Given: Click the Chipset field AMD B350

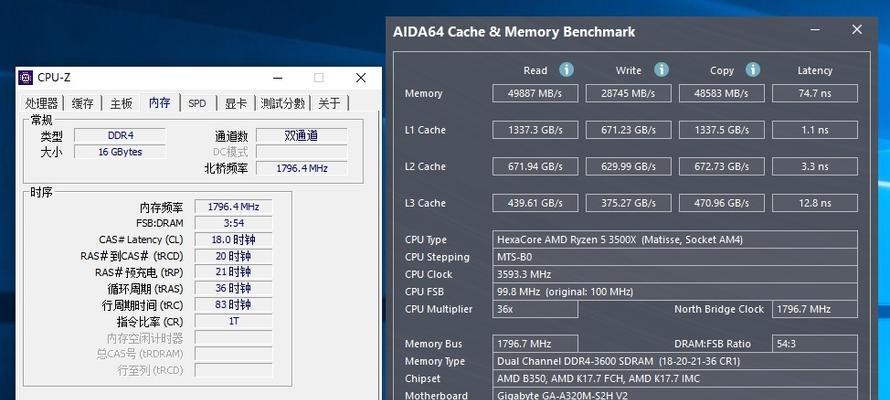Looking at the screenshot, I should (x=675, y=378).
